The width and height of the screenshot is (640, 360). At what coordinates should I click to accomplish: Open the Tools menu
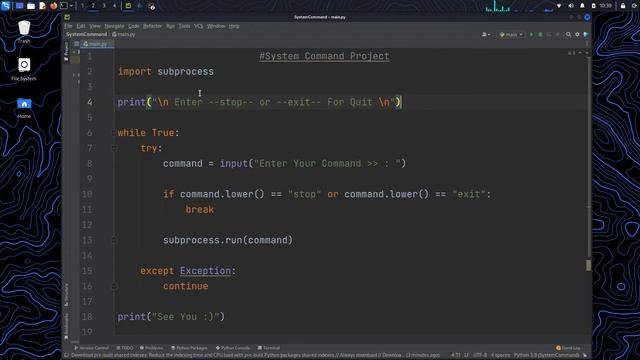184,26
